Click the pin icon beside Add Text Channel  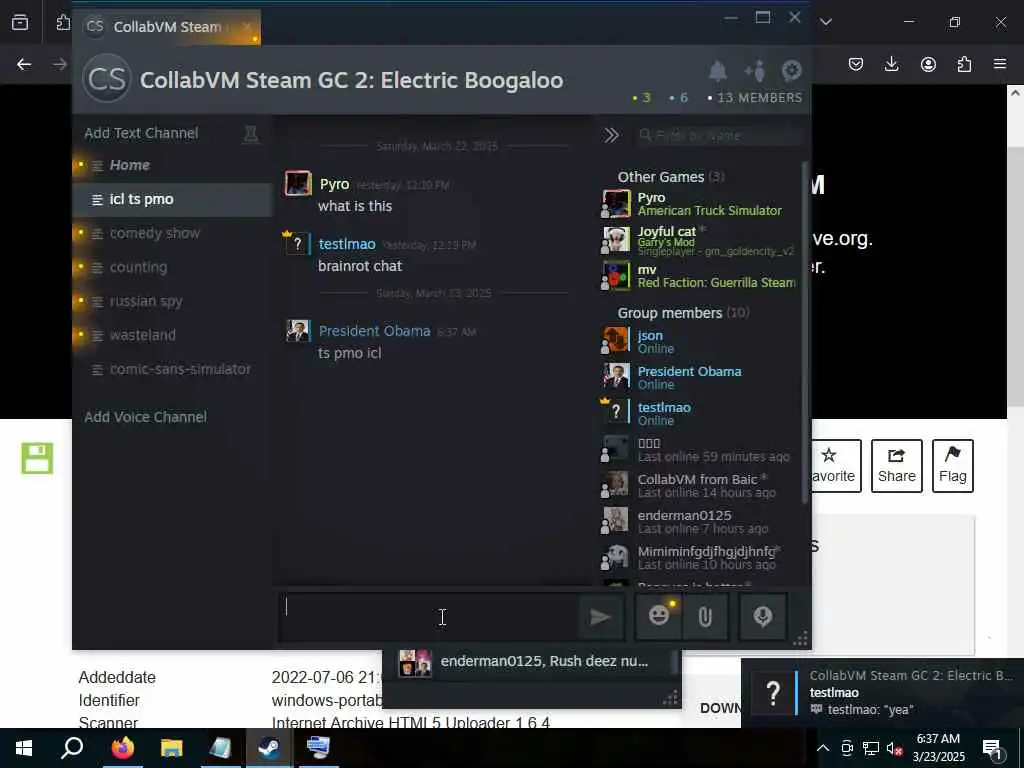pos(250,135)
